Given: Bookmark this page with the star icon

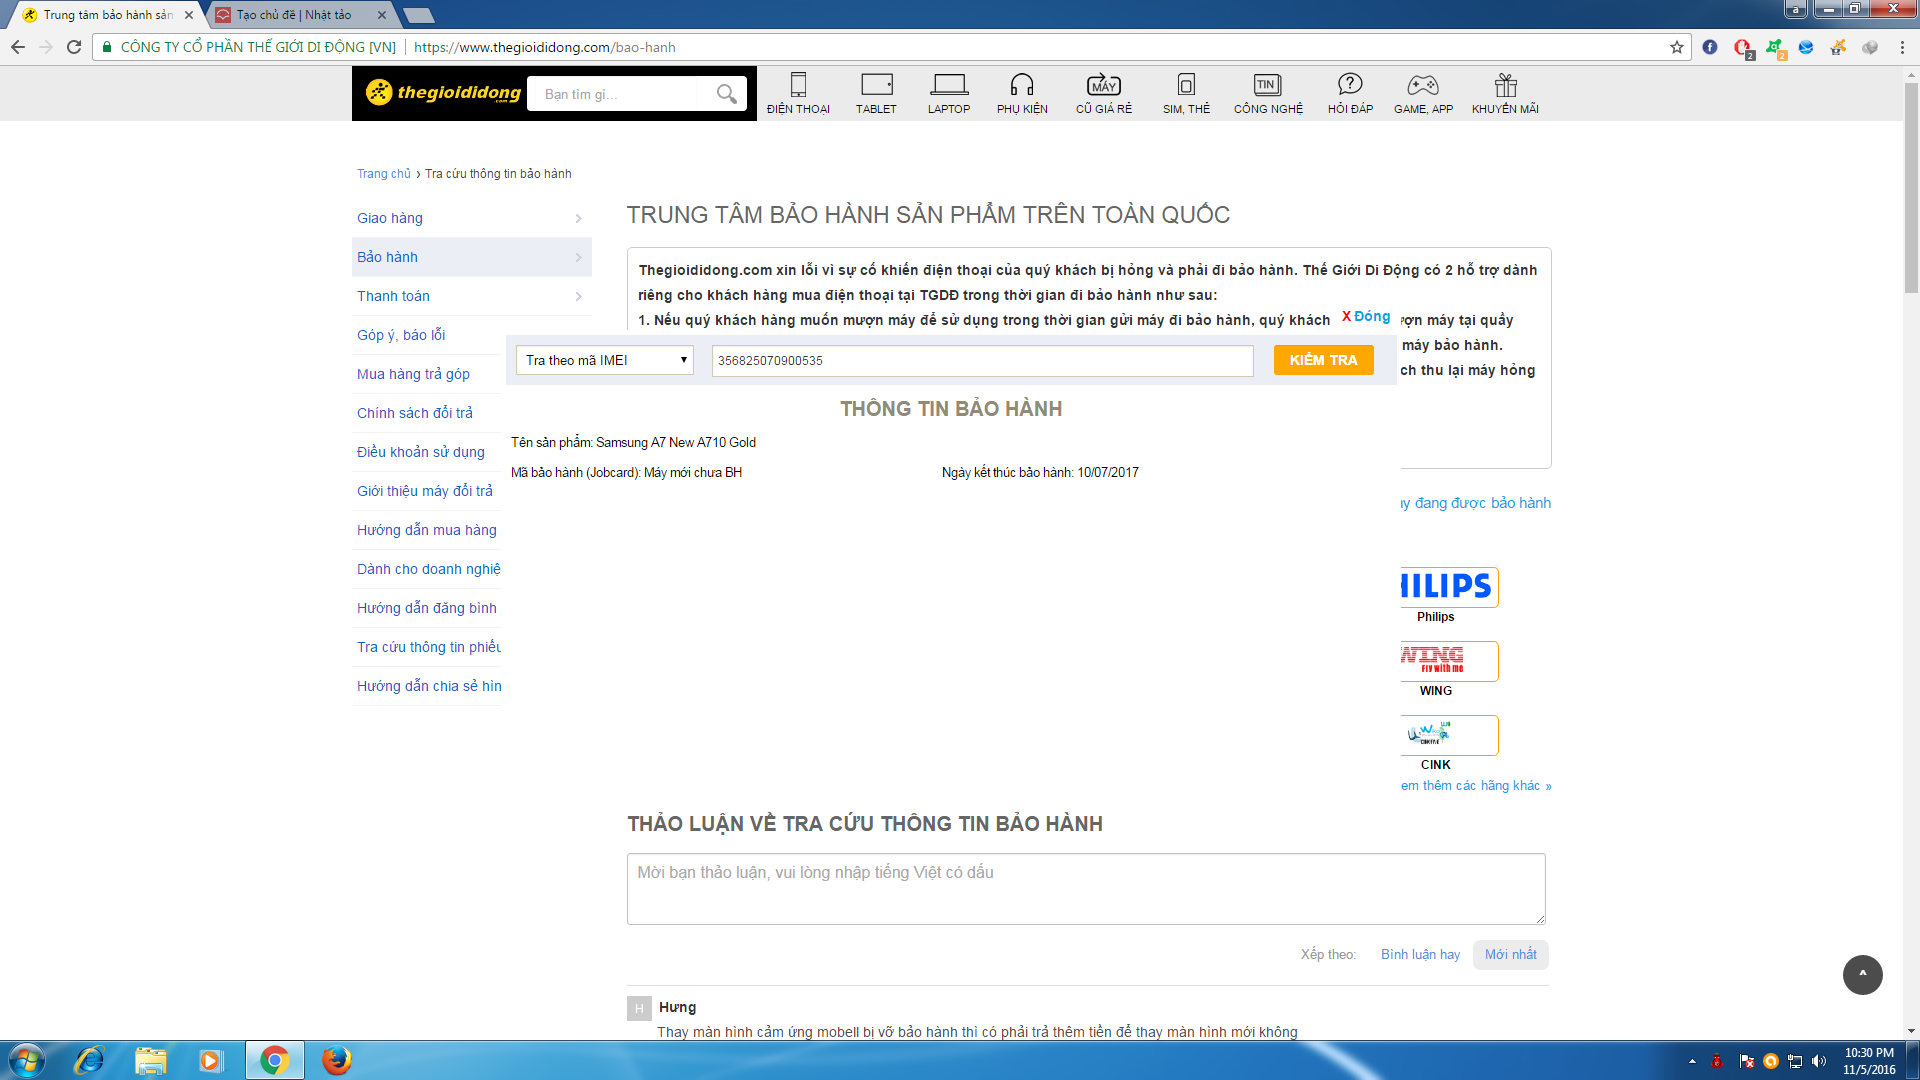Looking at the screenshot, I should (1677, 47).
